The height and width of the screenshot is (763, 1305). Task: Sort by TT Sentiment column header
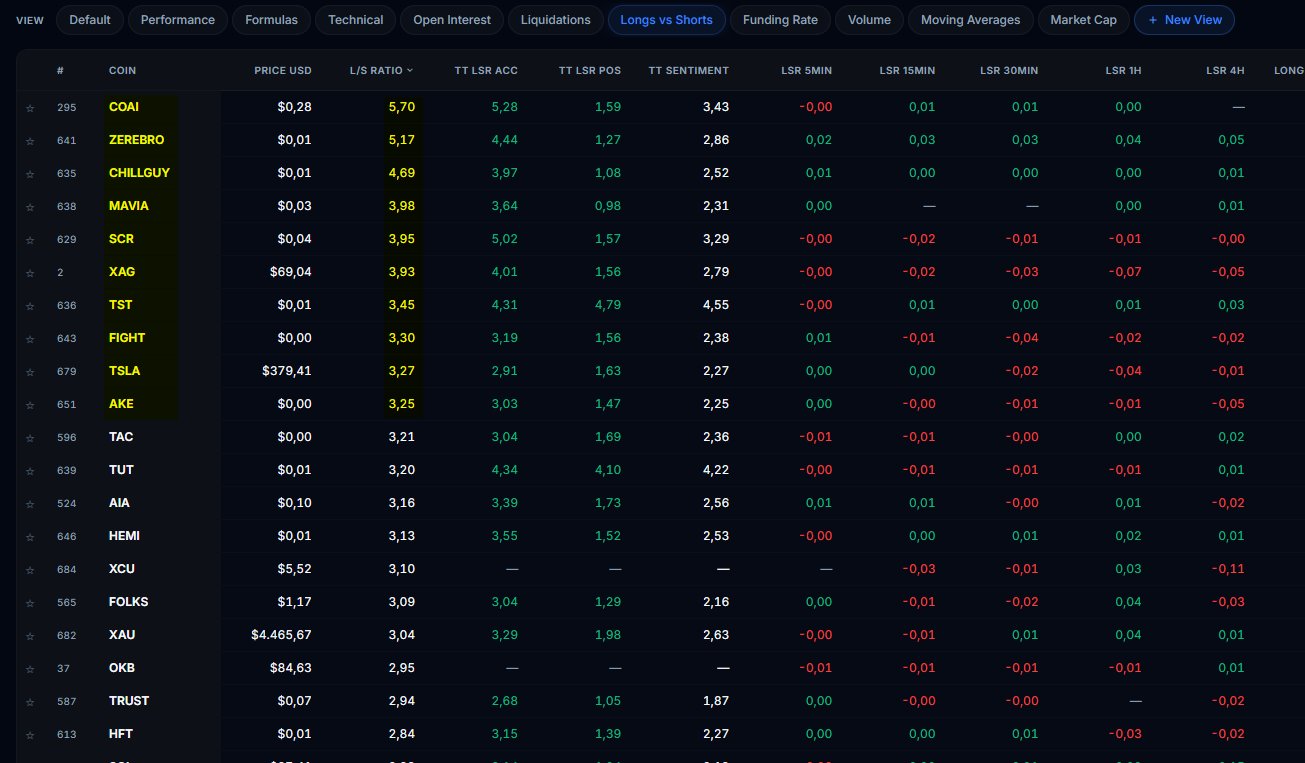[688, 70]
